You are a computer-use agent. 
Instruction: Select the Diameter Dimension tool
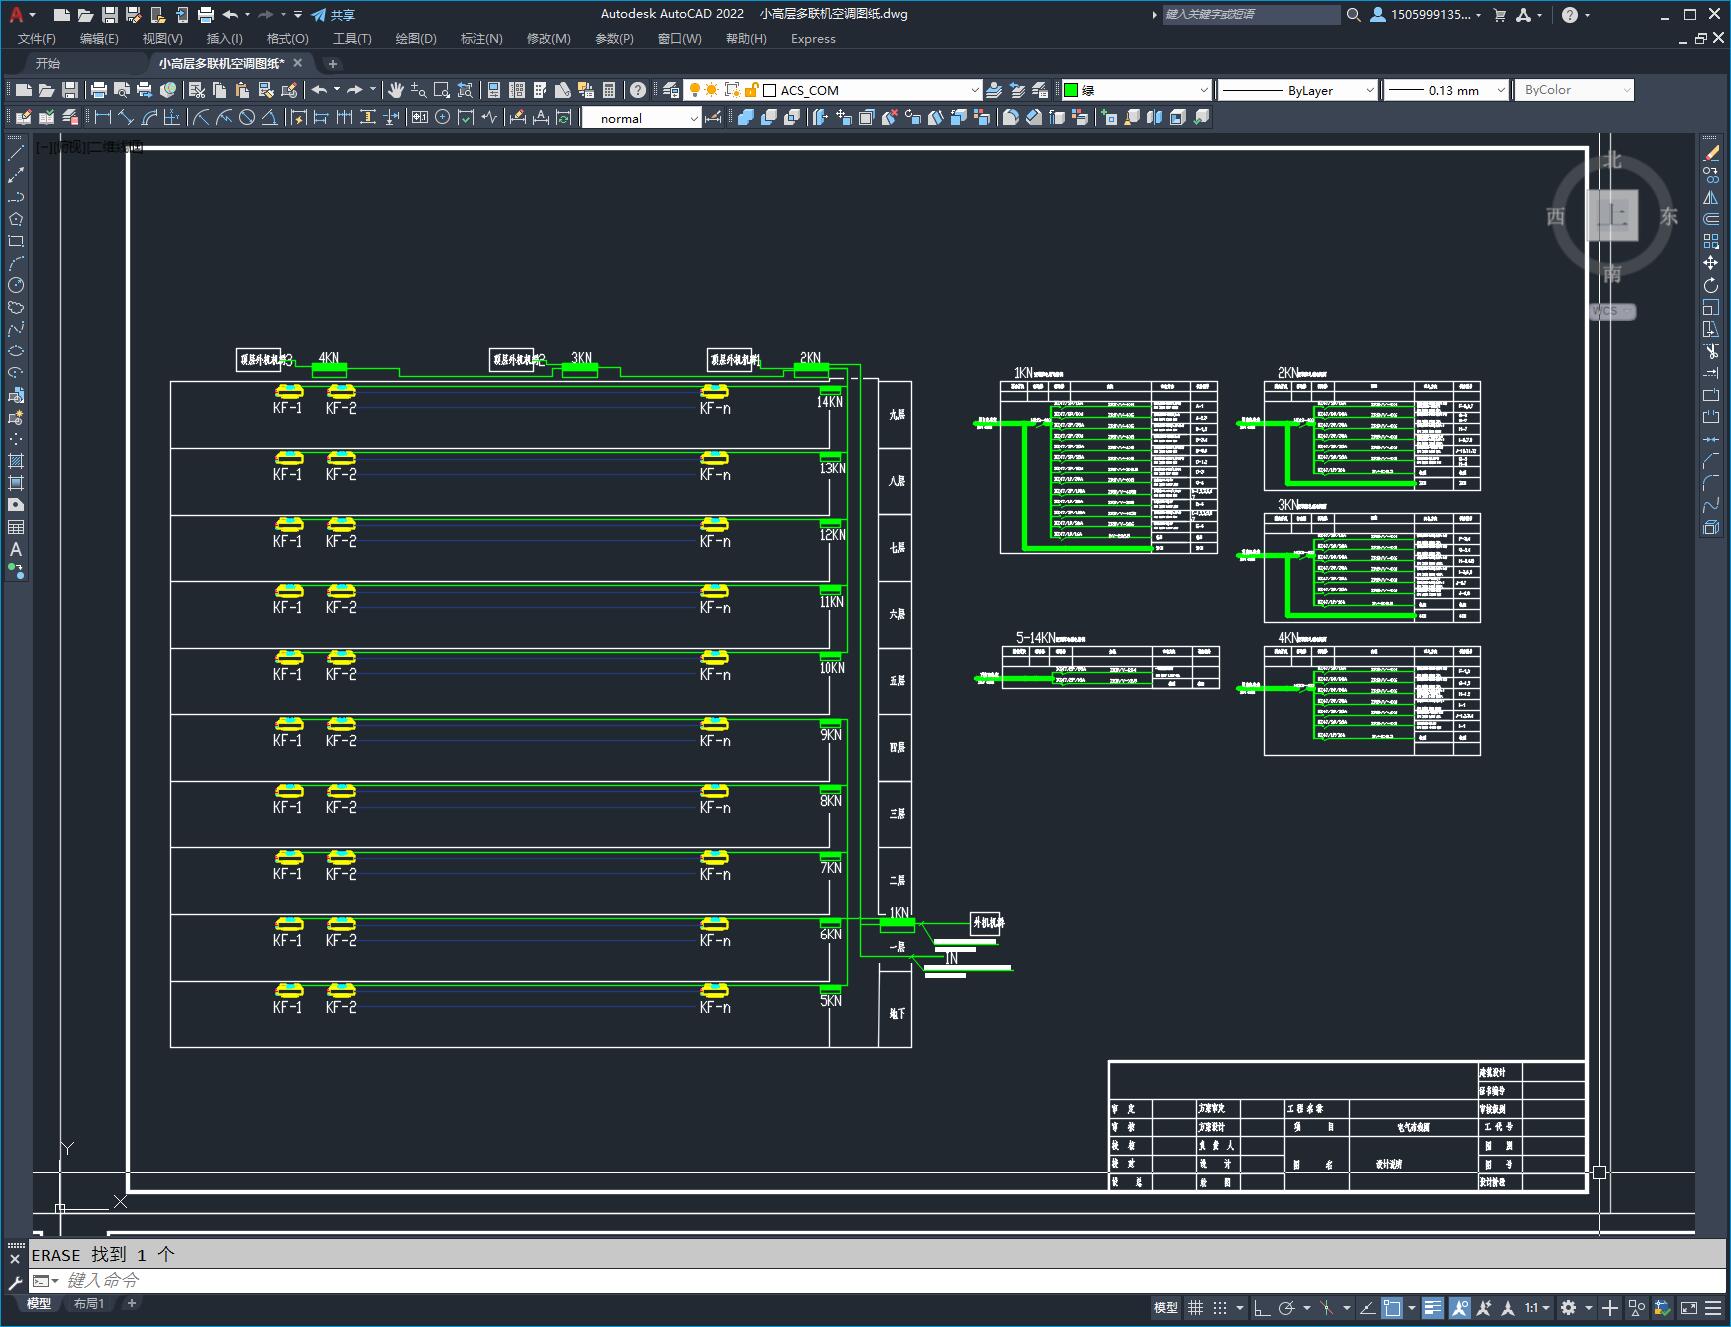pyautogui.click(x=247, y=117)
